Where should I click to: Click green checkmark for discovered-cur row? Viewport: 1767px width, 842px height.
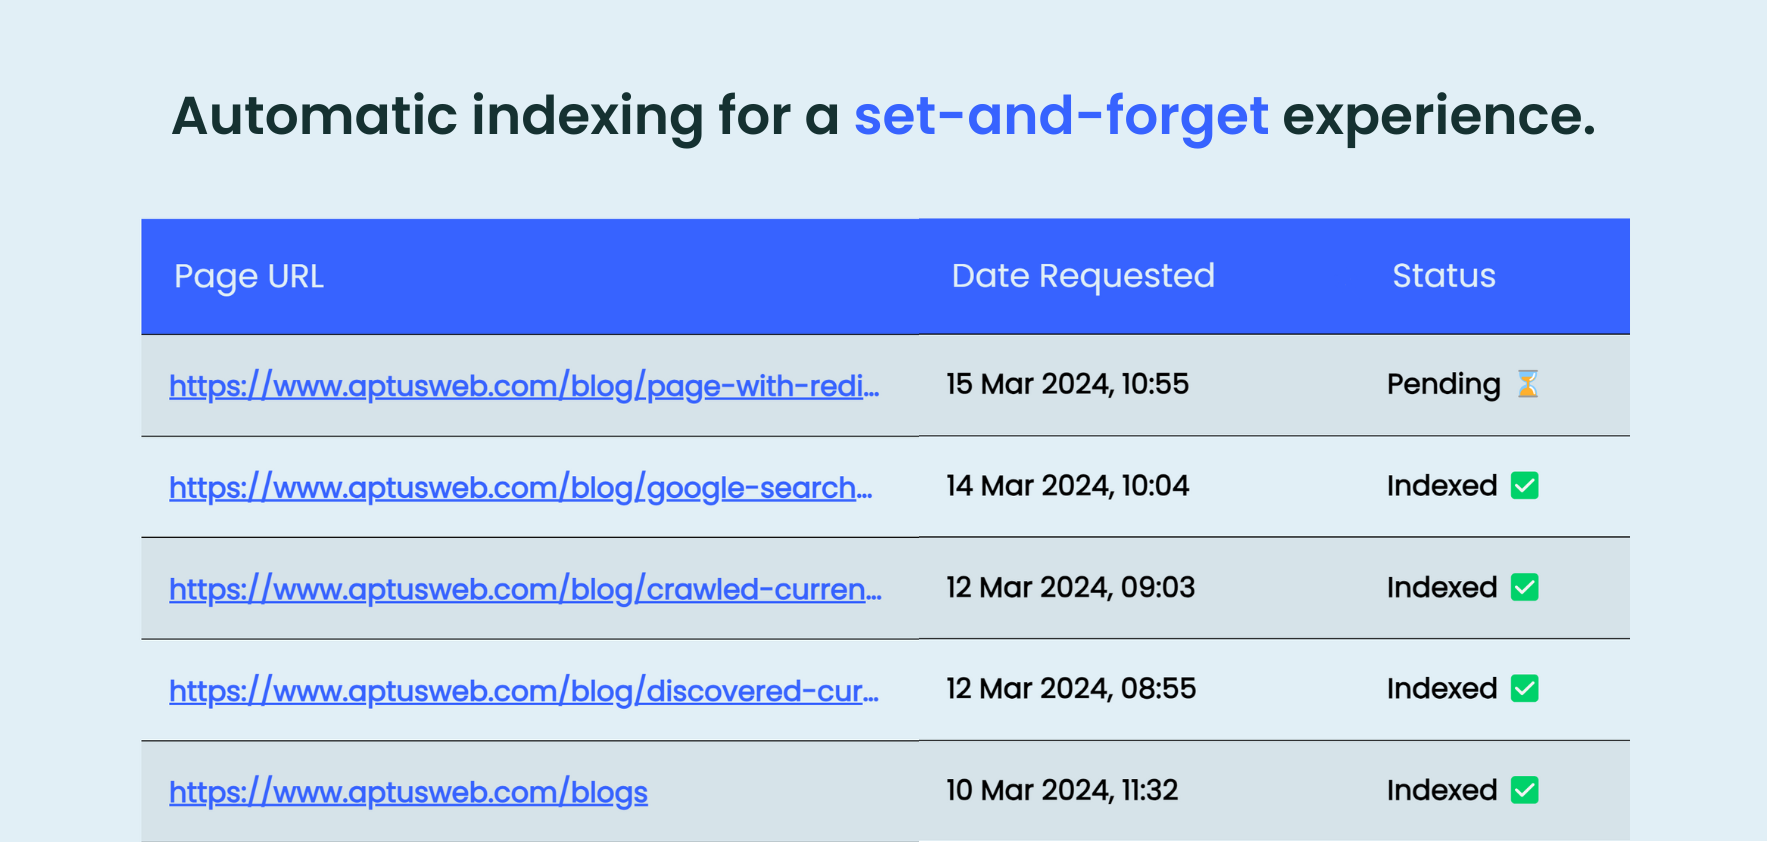(1524, 689)
